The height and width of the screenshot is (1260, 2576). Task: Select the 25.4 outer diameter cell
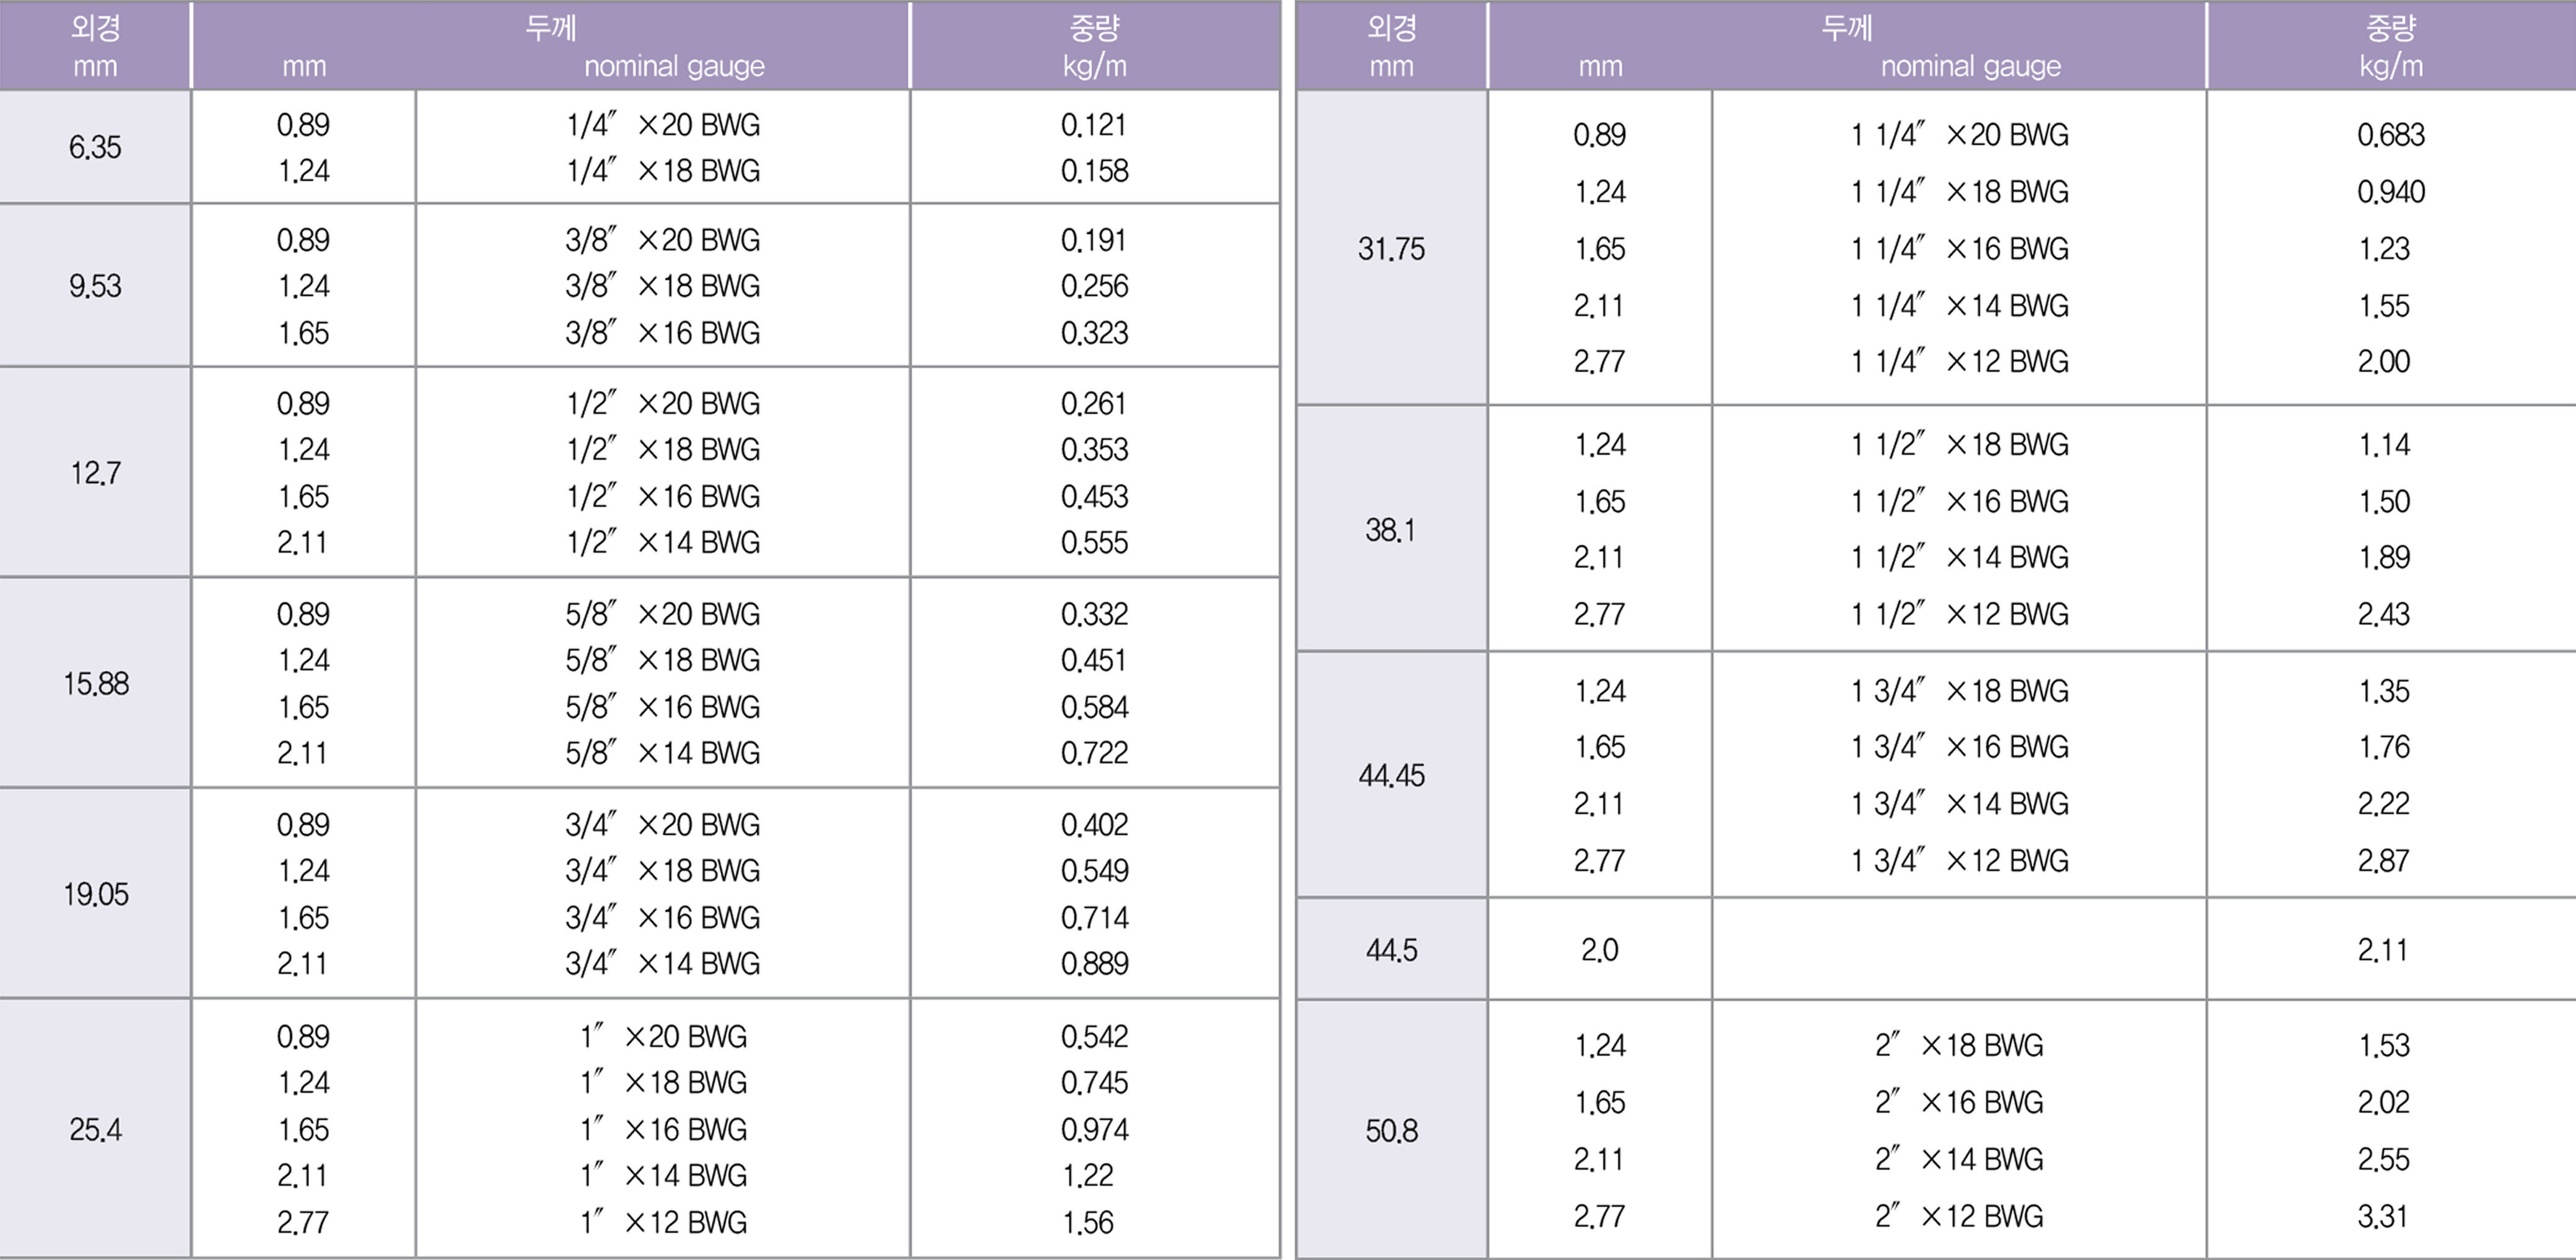point(95,1129)
